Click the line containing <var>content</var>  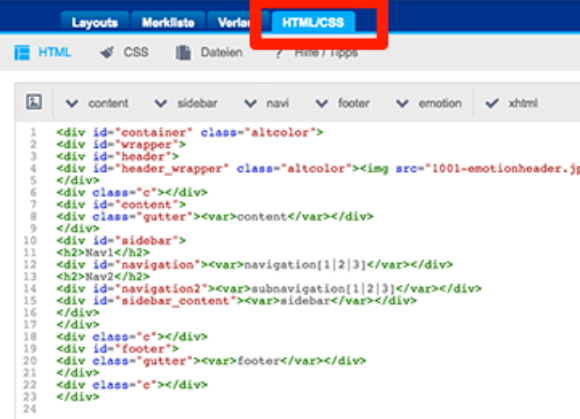215,216
